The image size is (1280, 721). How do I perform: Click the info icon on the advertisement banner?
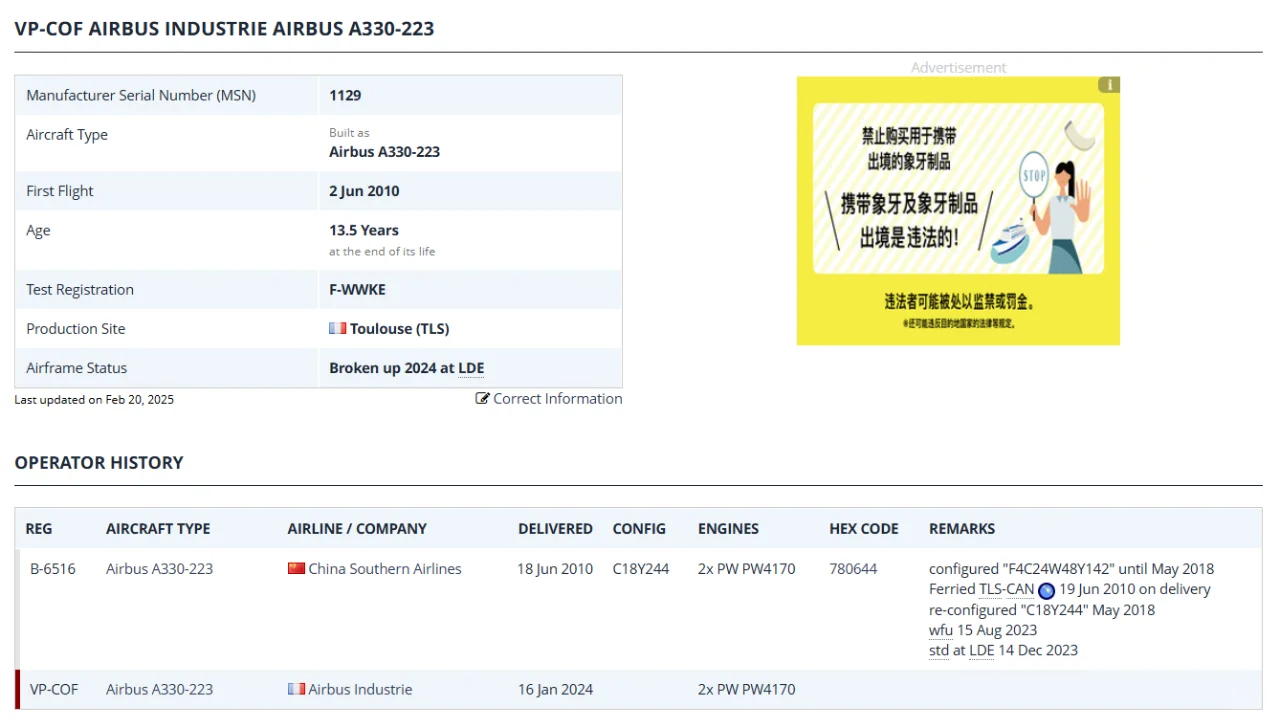tap(1108, 85)
